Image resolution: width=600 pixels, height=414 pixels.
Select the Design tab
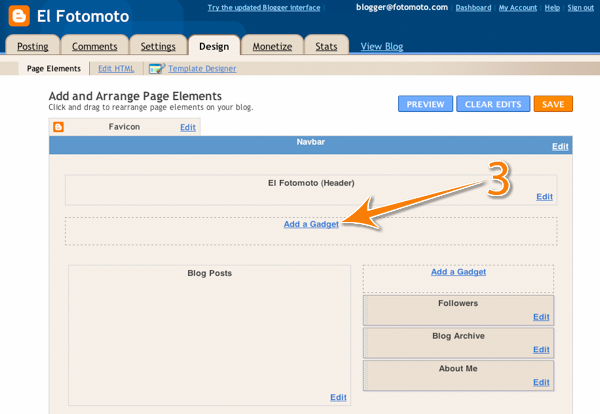click(214, 46)
